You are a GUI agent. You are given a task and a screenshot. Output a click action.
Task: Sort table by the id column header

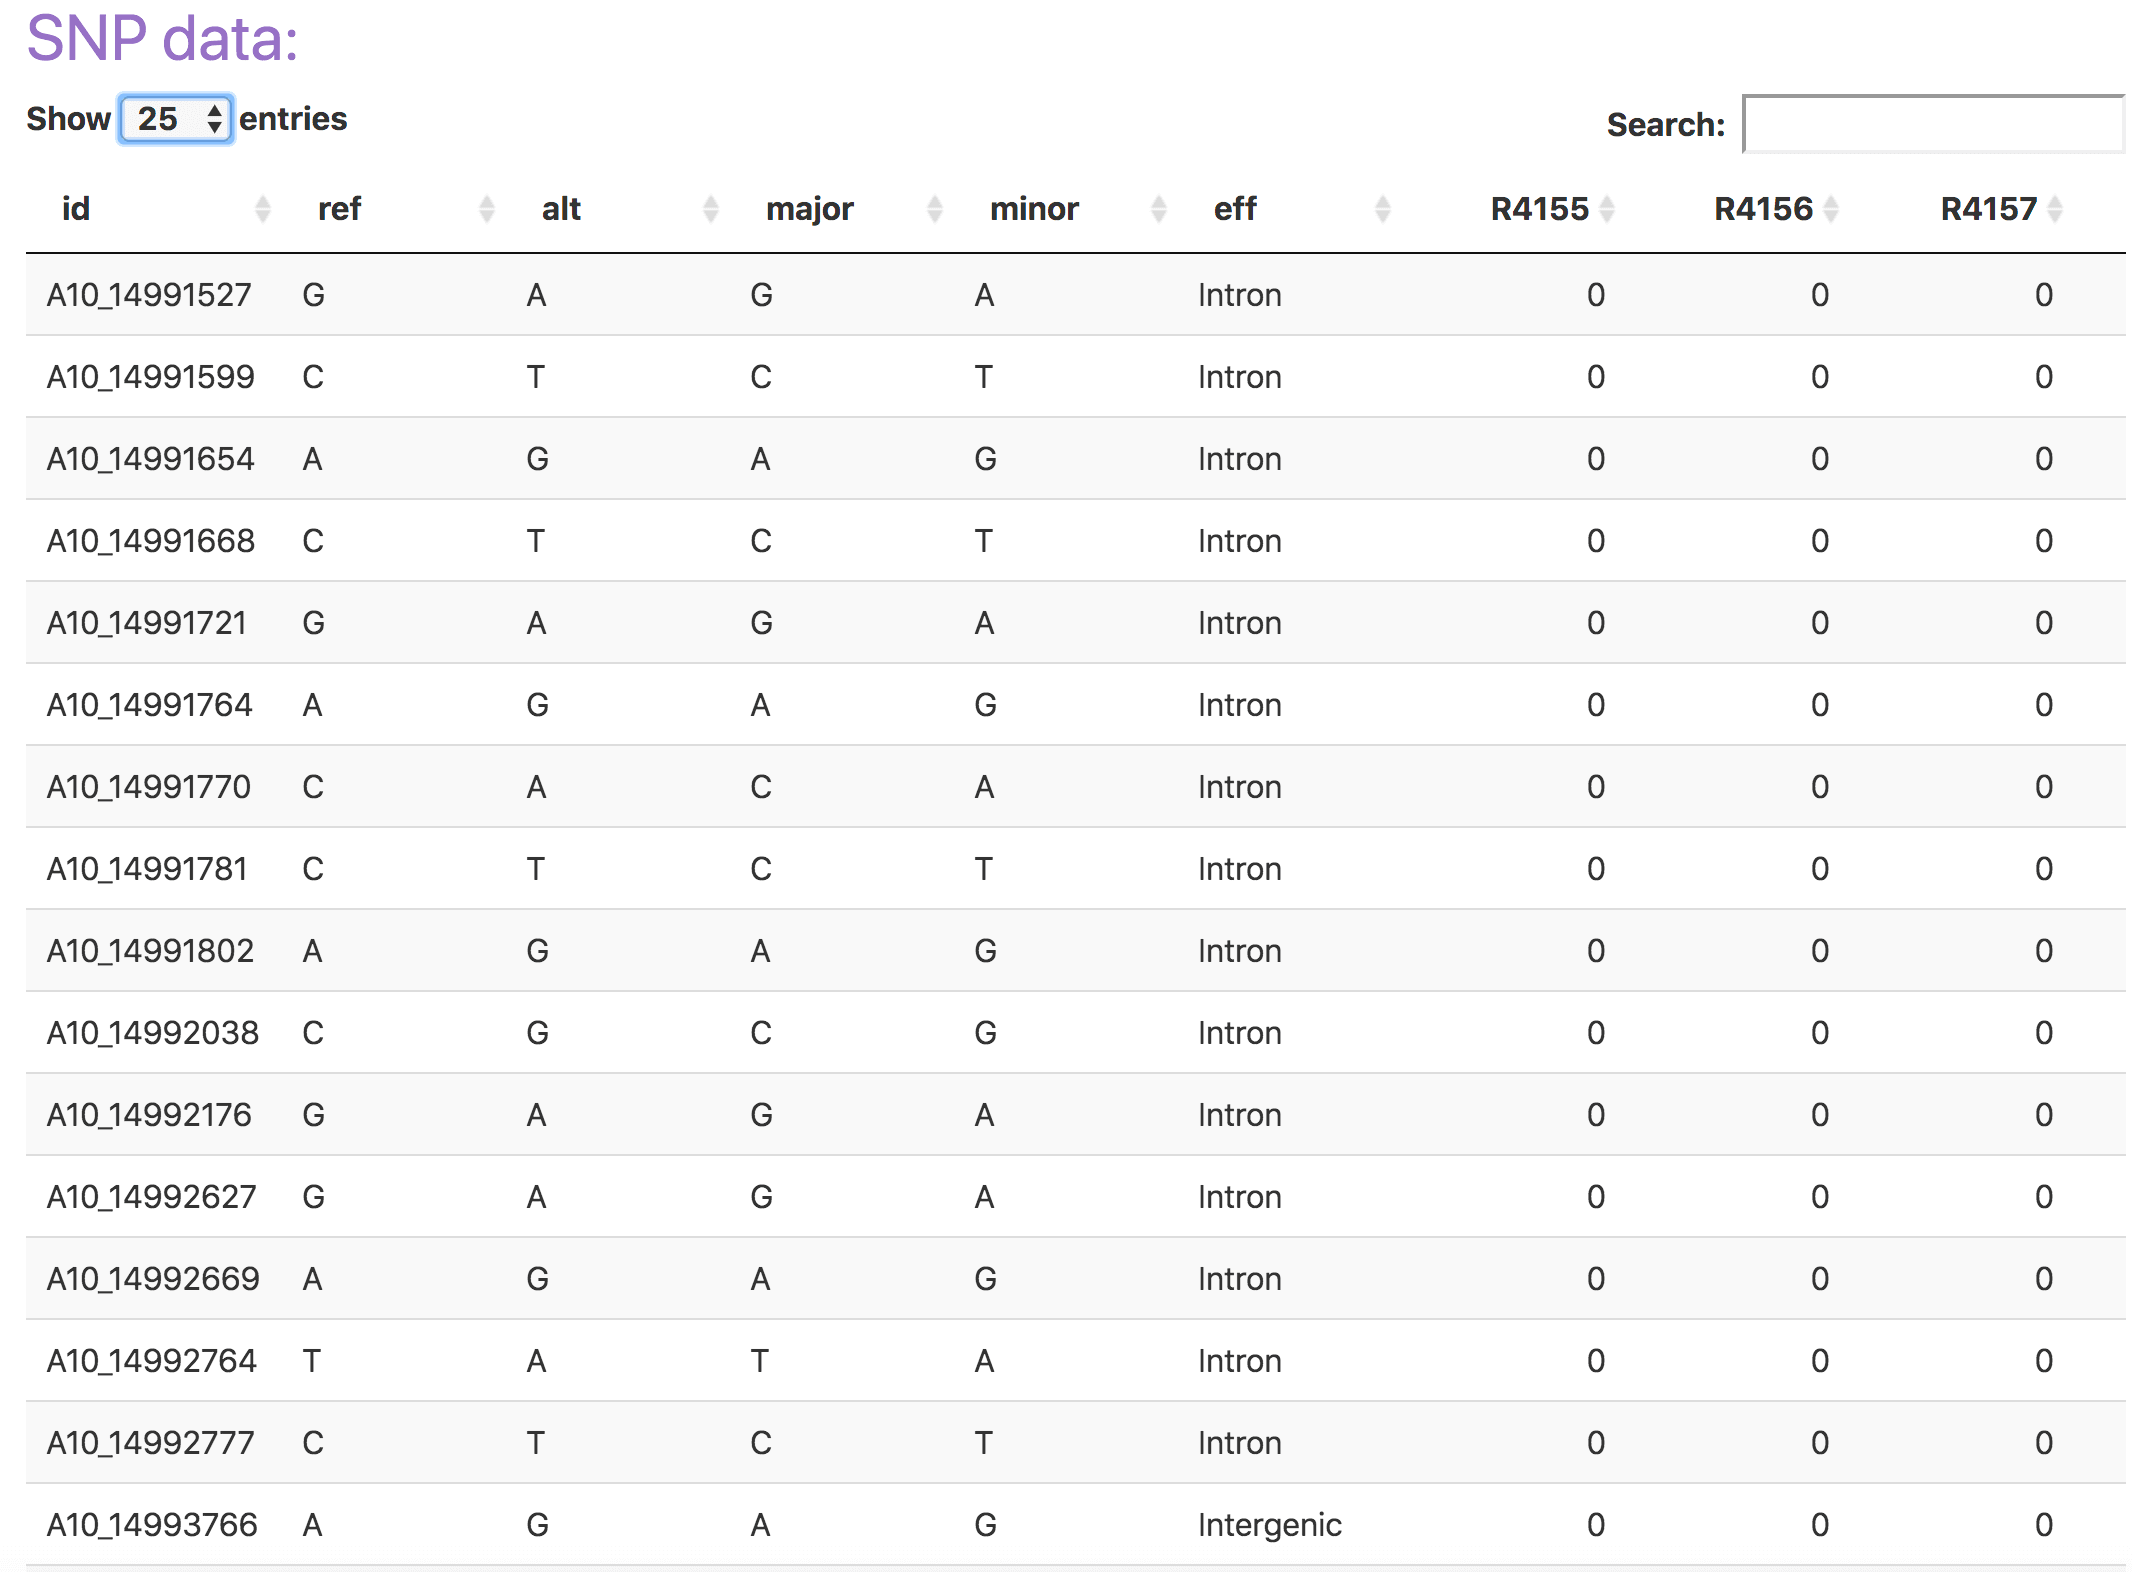point(76,209)
